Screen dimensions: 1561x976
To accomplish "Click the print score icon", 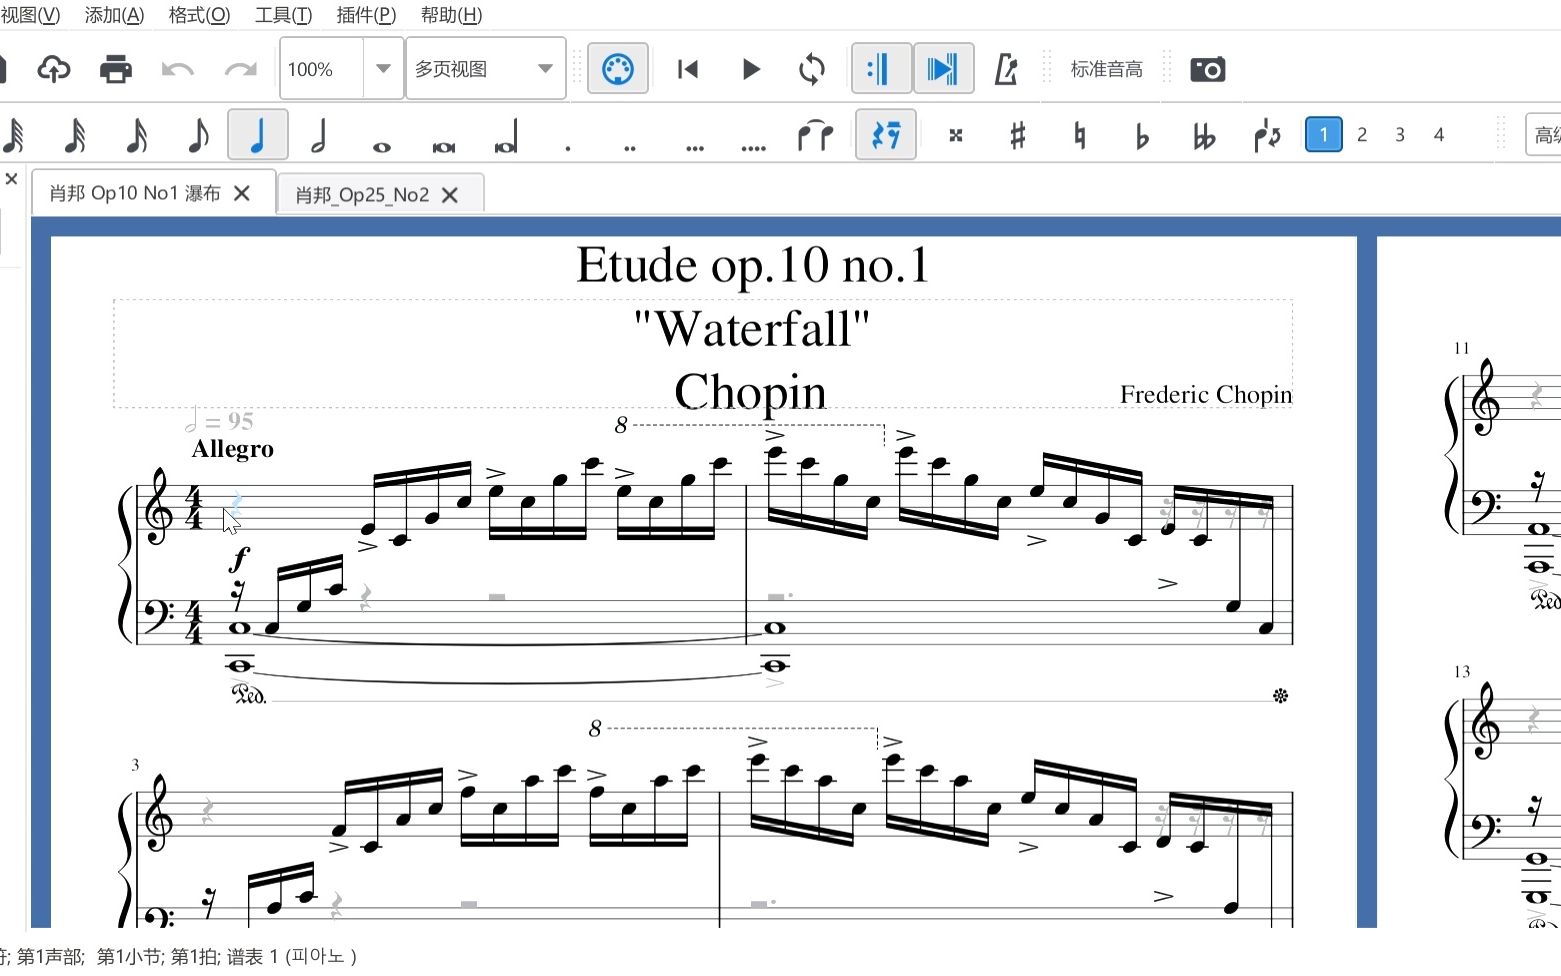I will [x=116, y=69].
